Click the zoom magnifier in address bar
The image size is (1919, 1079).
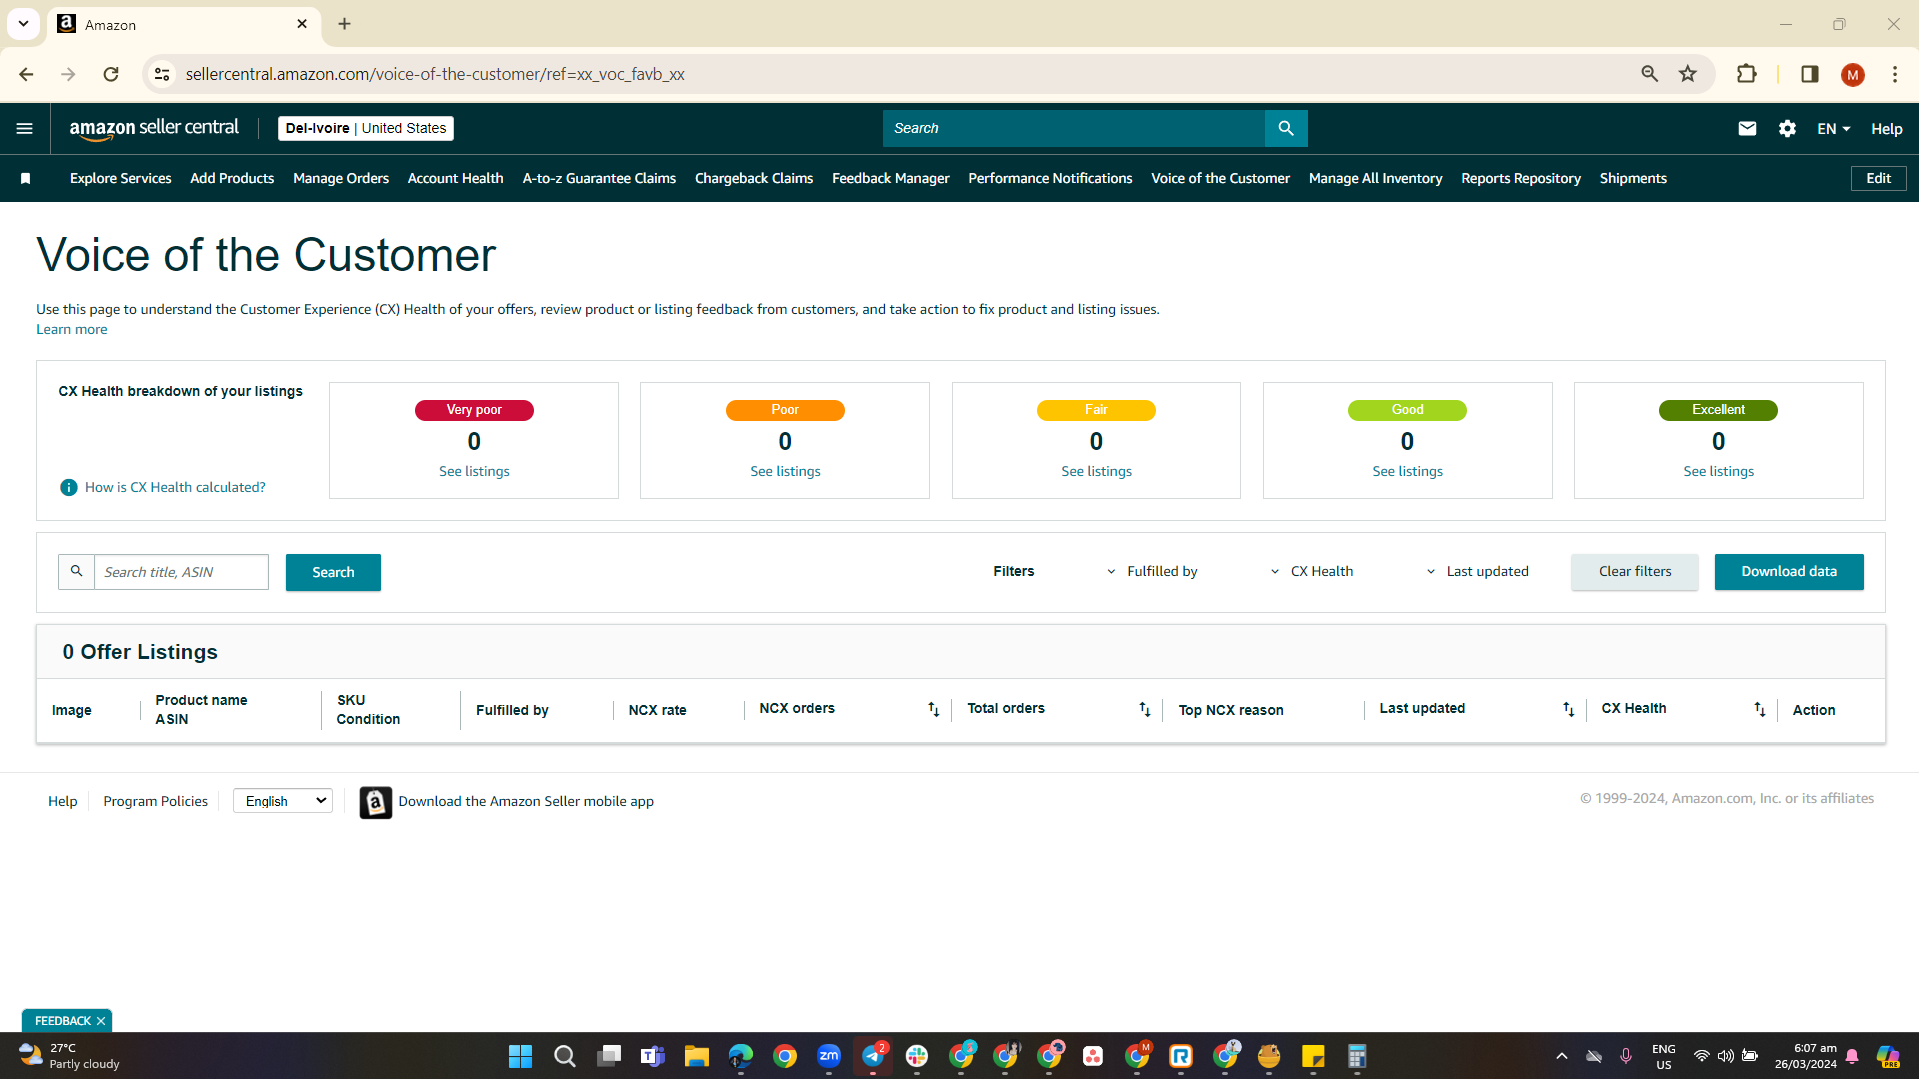point(1649,74)
